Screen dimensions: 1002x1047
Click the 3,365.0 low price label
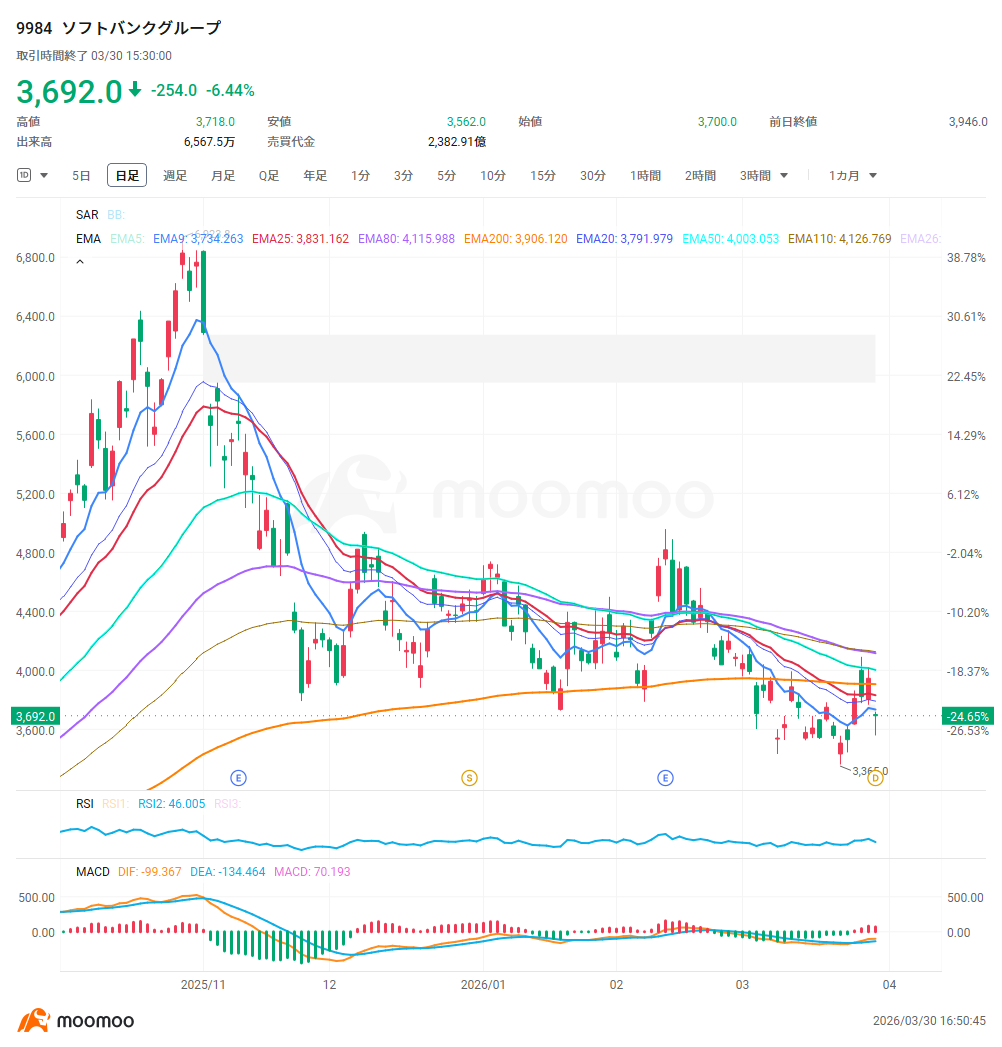point(870,771)
